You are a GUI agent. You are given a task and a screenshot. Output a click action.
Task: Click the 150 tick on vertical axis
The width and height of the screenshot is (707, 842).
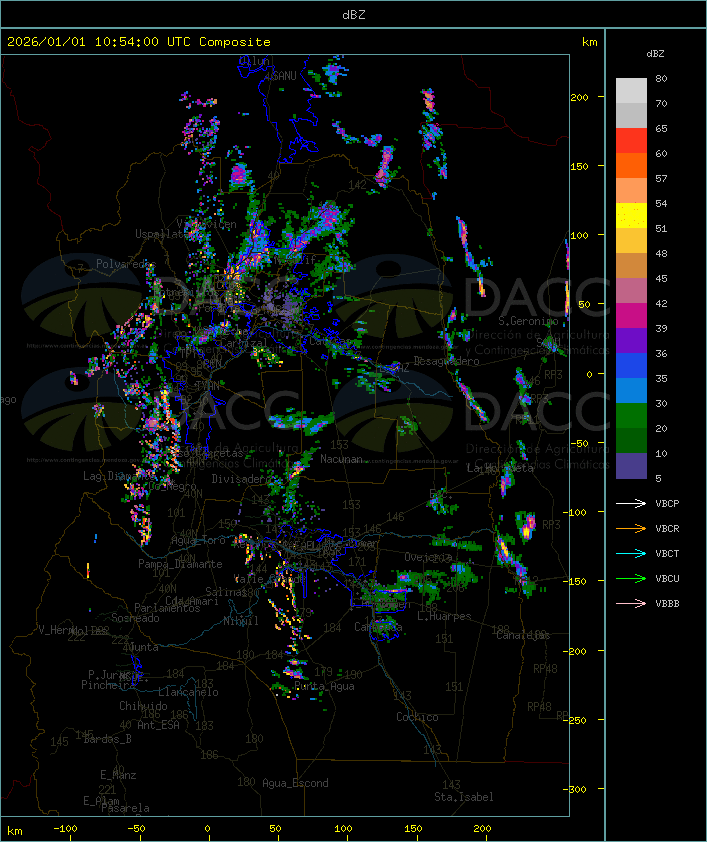pyautogui.click(x=579, y=166)
